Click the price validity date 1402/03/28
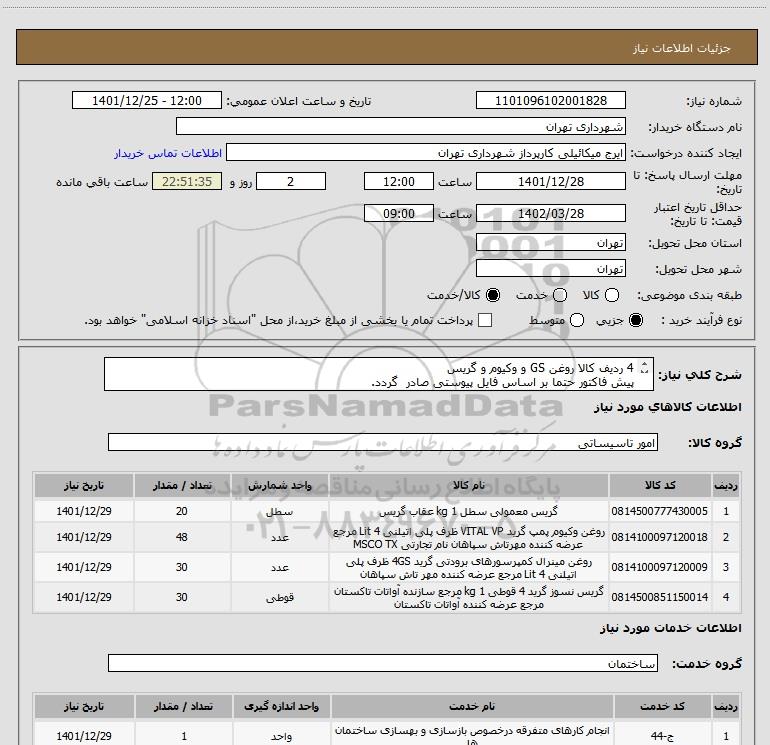 (550, 213)
